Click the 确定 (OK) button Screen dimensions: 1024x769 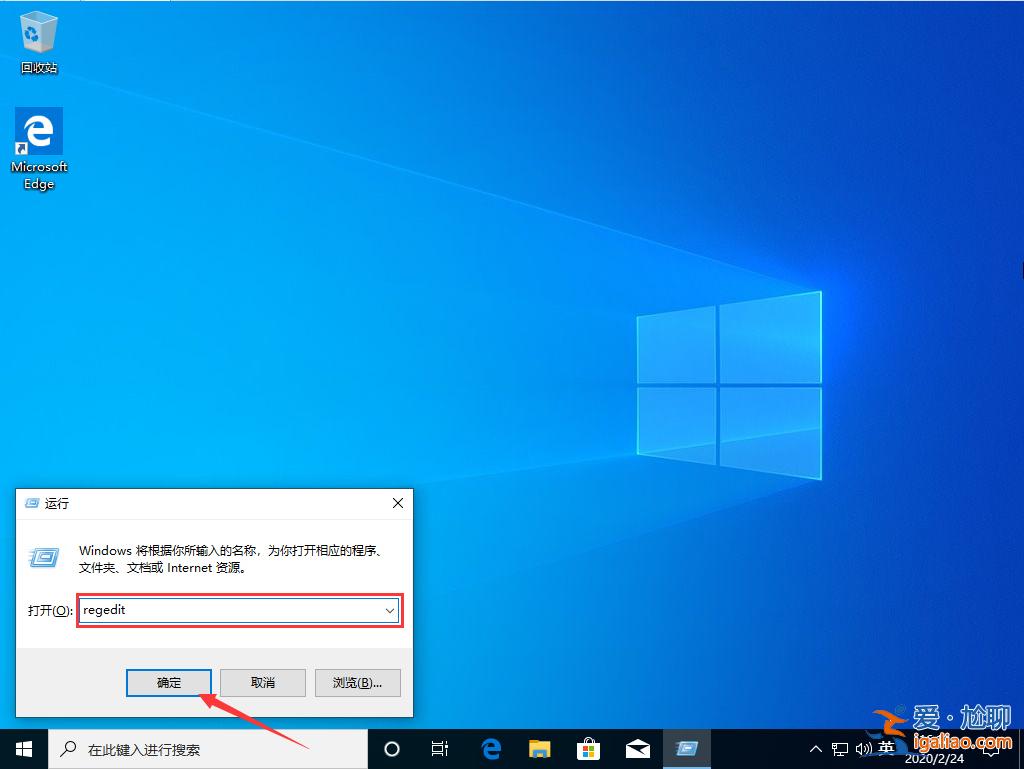[168, 683]
